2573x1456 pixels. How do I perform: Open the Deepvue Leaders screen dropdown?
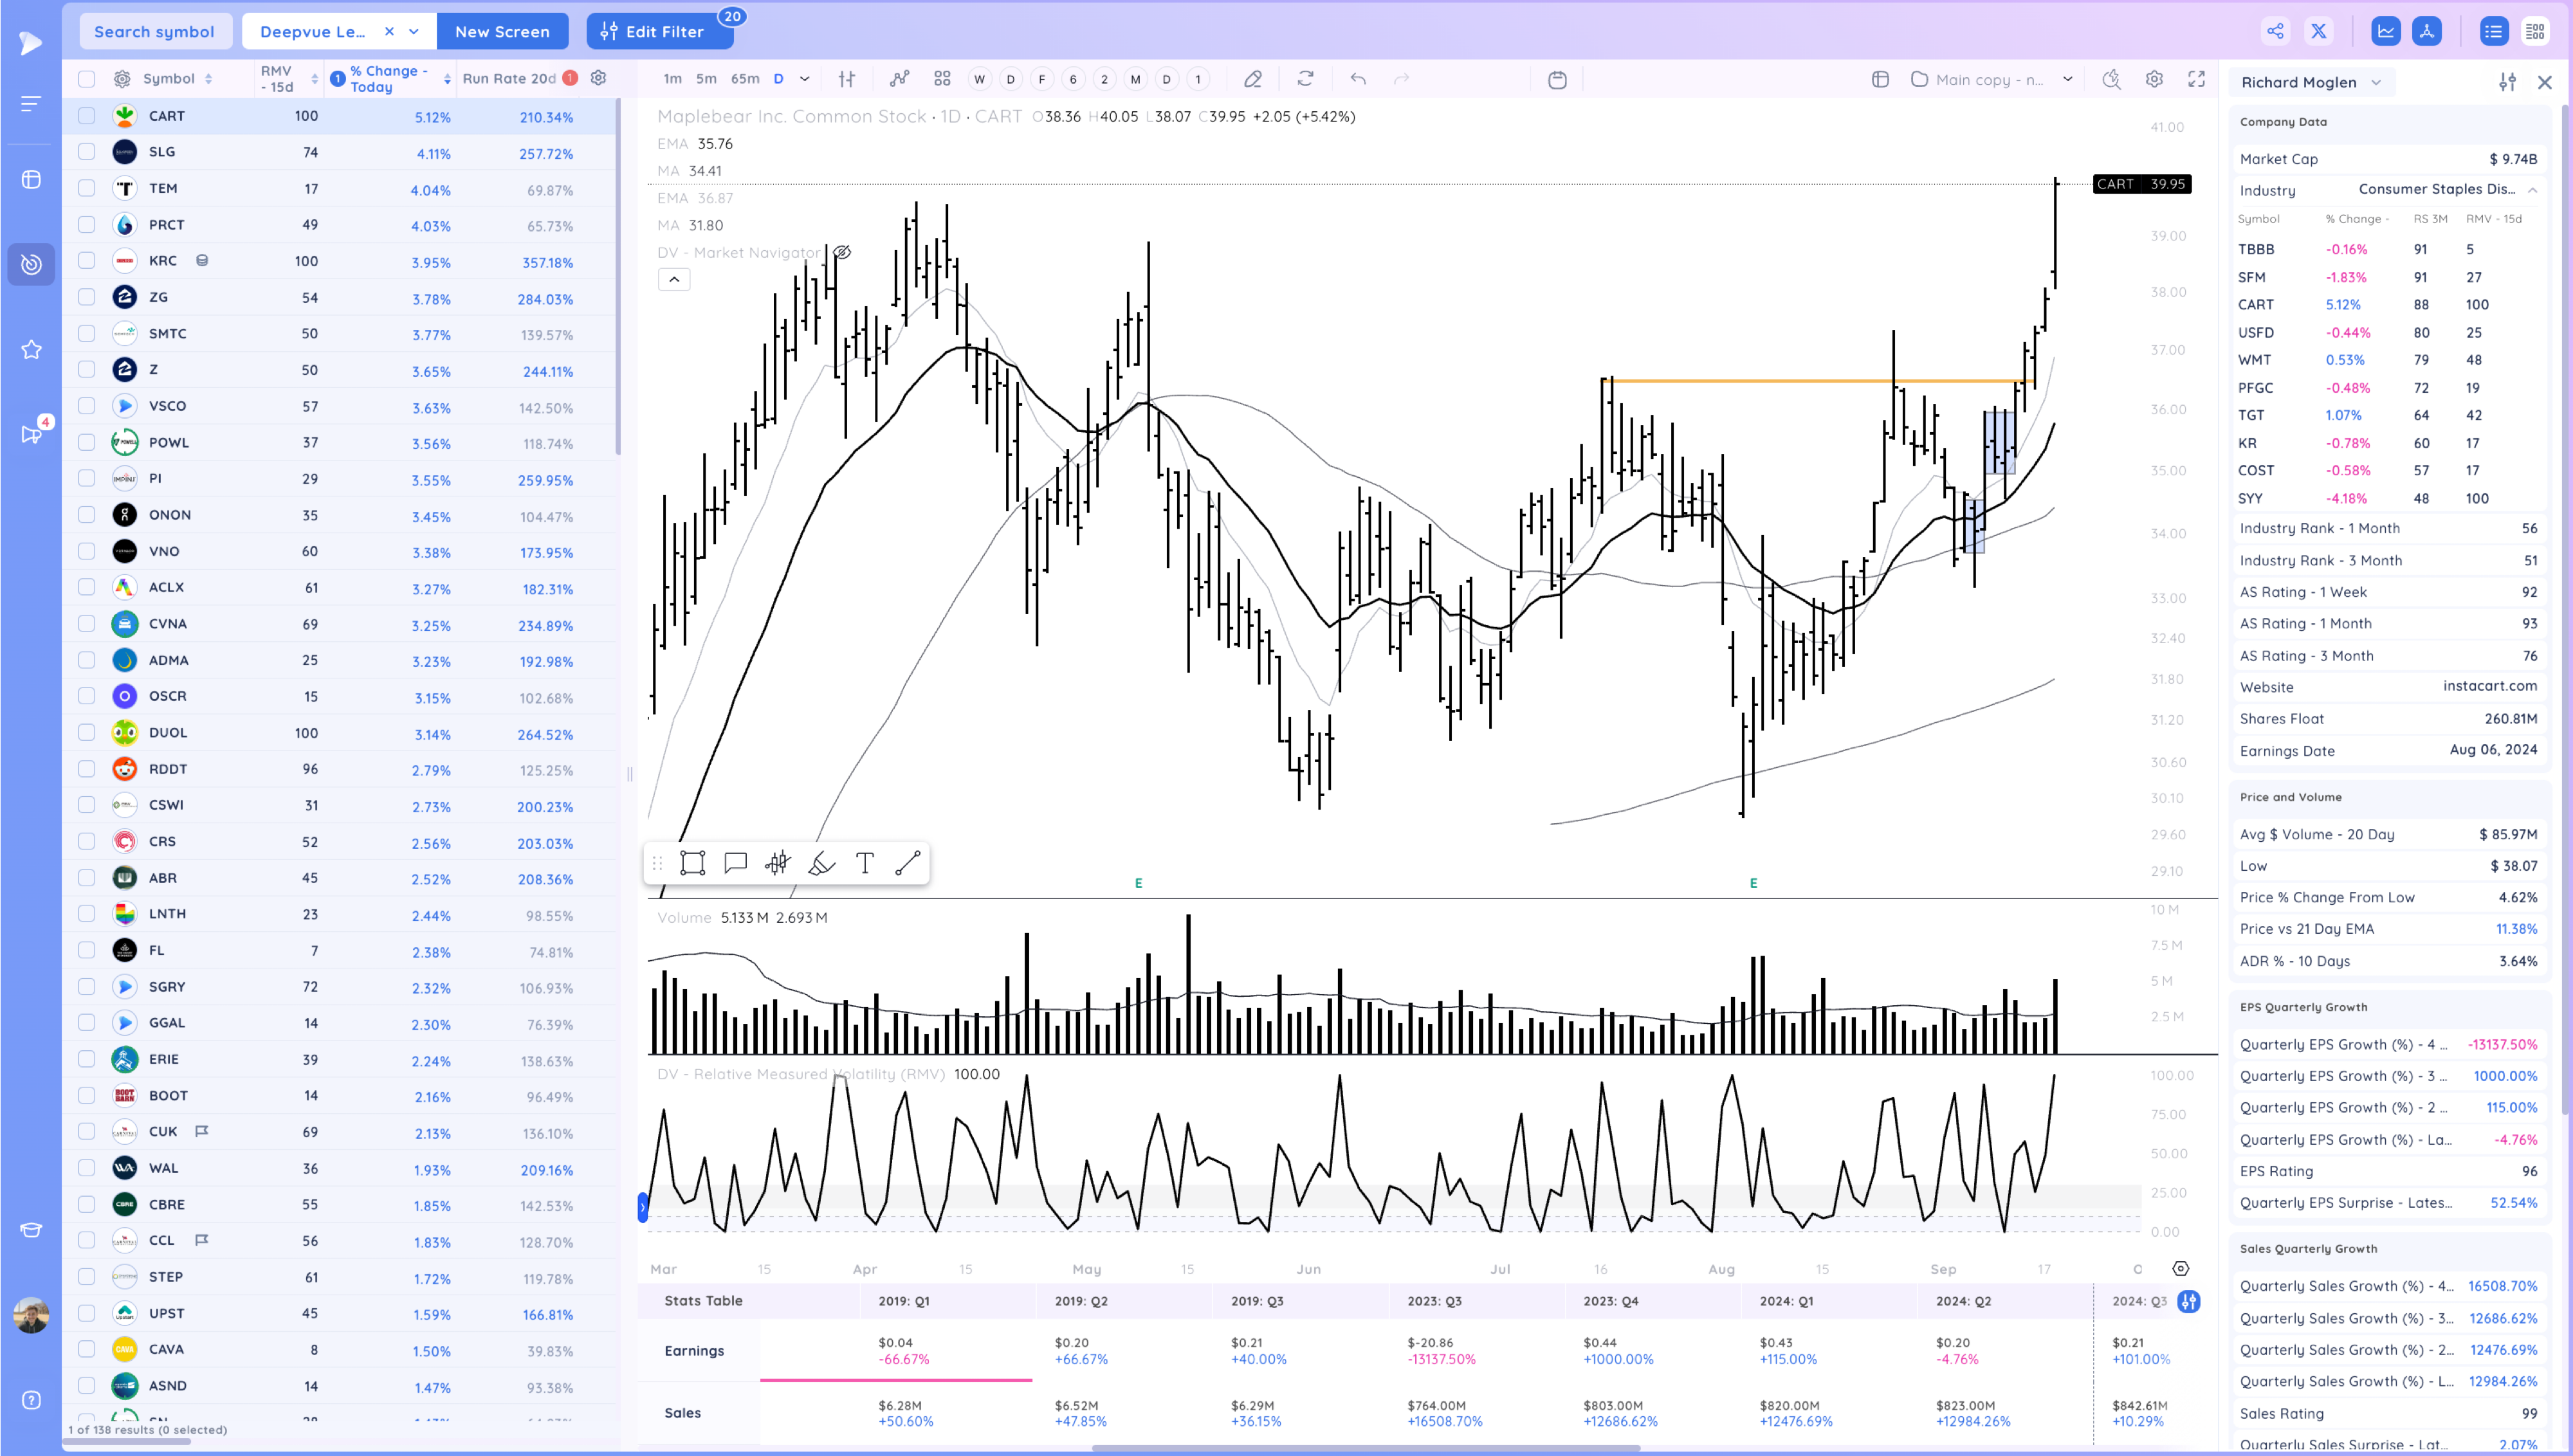click(414, 31)
